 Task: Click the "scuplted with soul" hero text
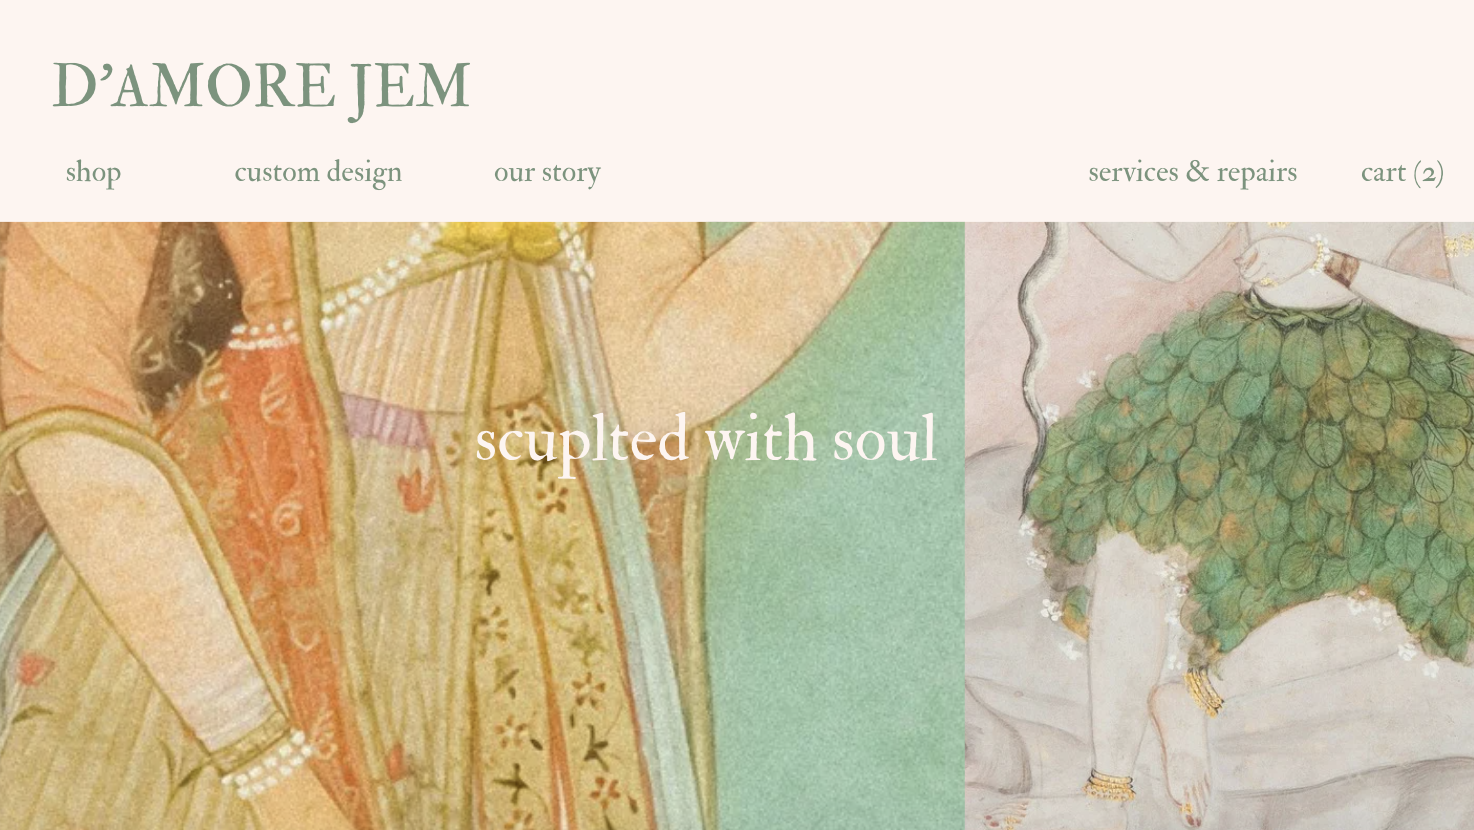[706, 440]
